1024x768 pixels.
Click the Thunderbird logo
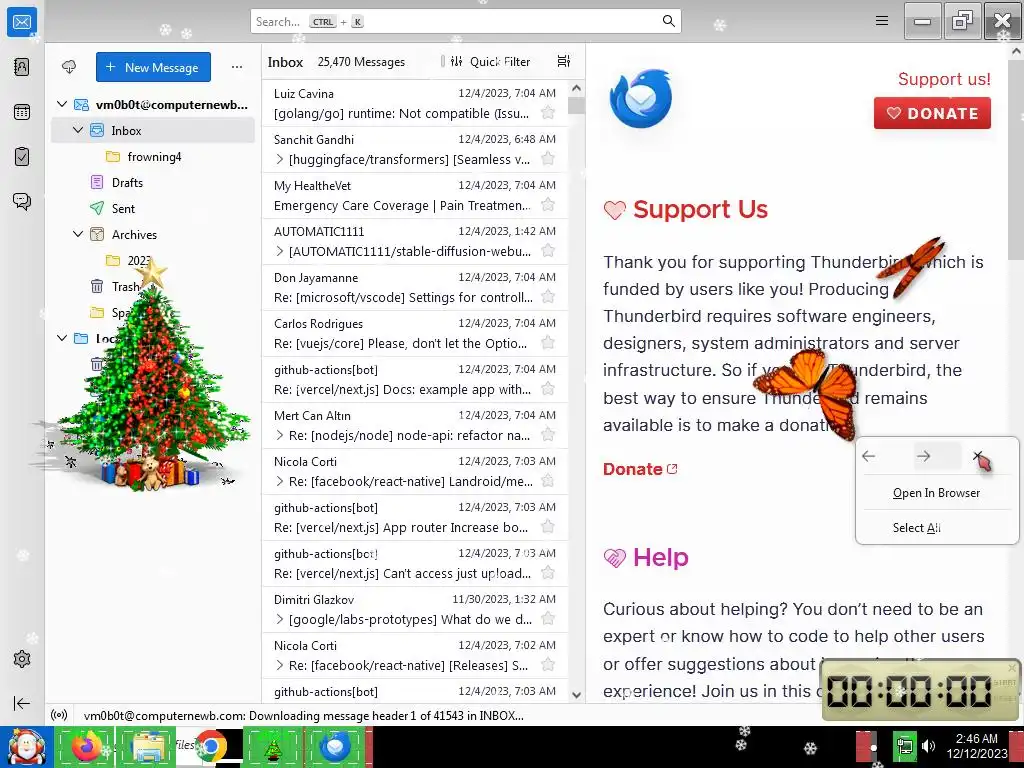point(641,99)
